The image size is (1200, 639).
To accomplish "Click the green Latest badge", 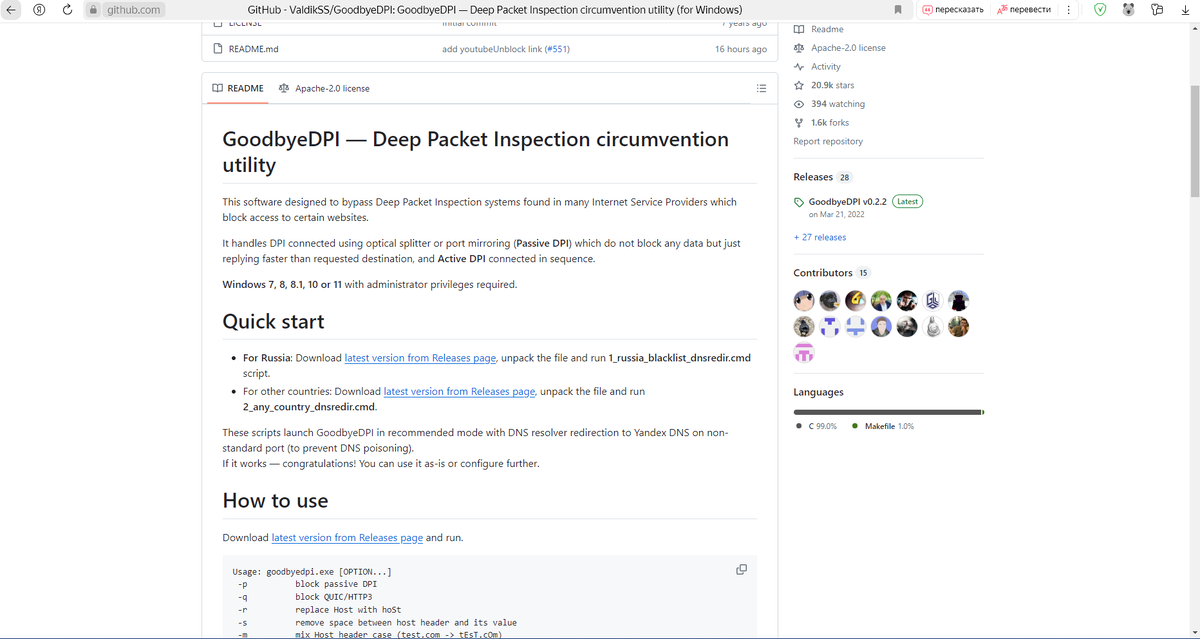I will tap(908, 201).
